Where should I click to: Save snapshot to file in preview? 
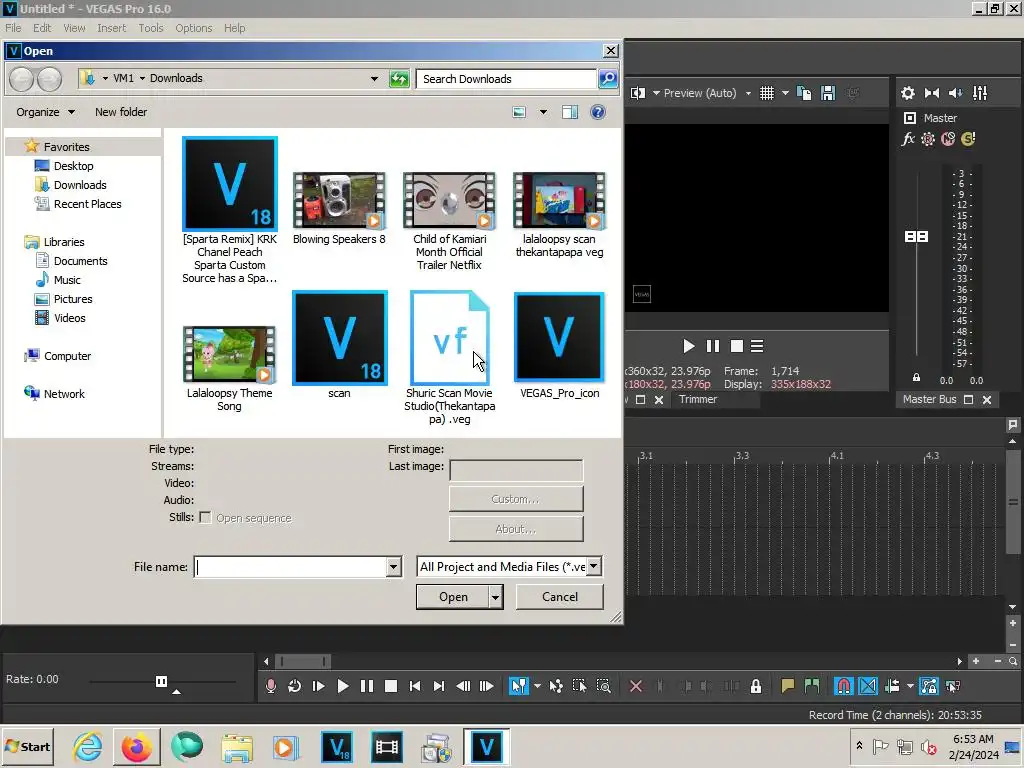point(828,93)
